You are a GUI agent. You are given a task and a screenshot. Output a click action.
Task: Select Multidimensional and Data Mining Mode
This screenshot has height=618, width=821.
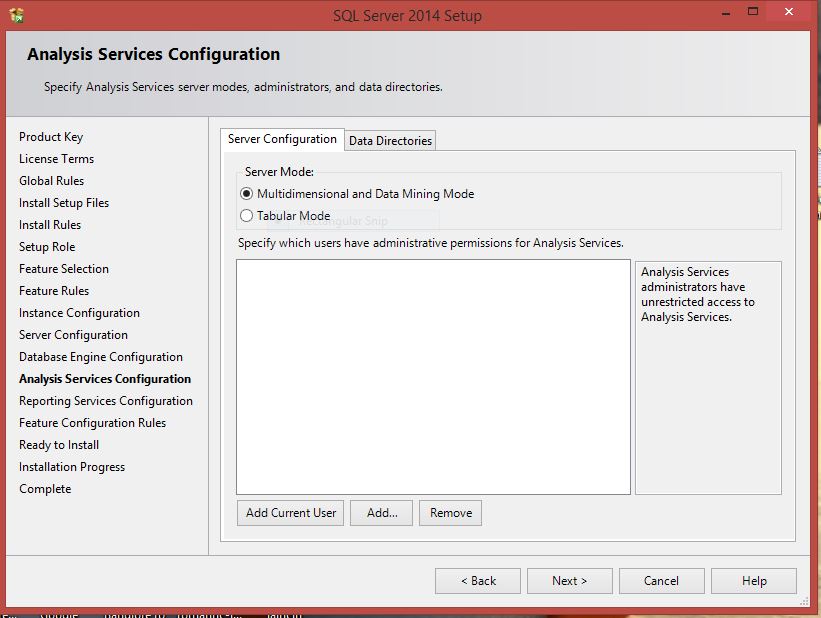click(247, 194)
